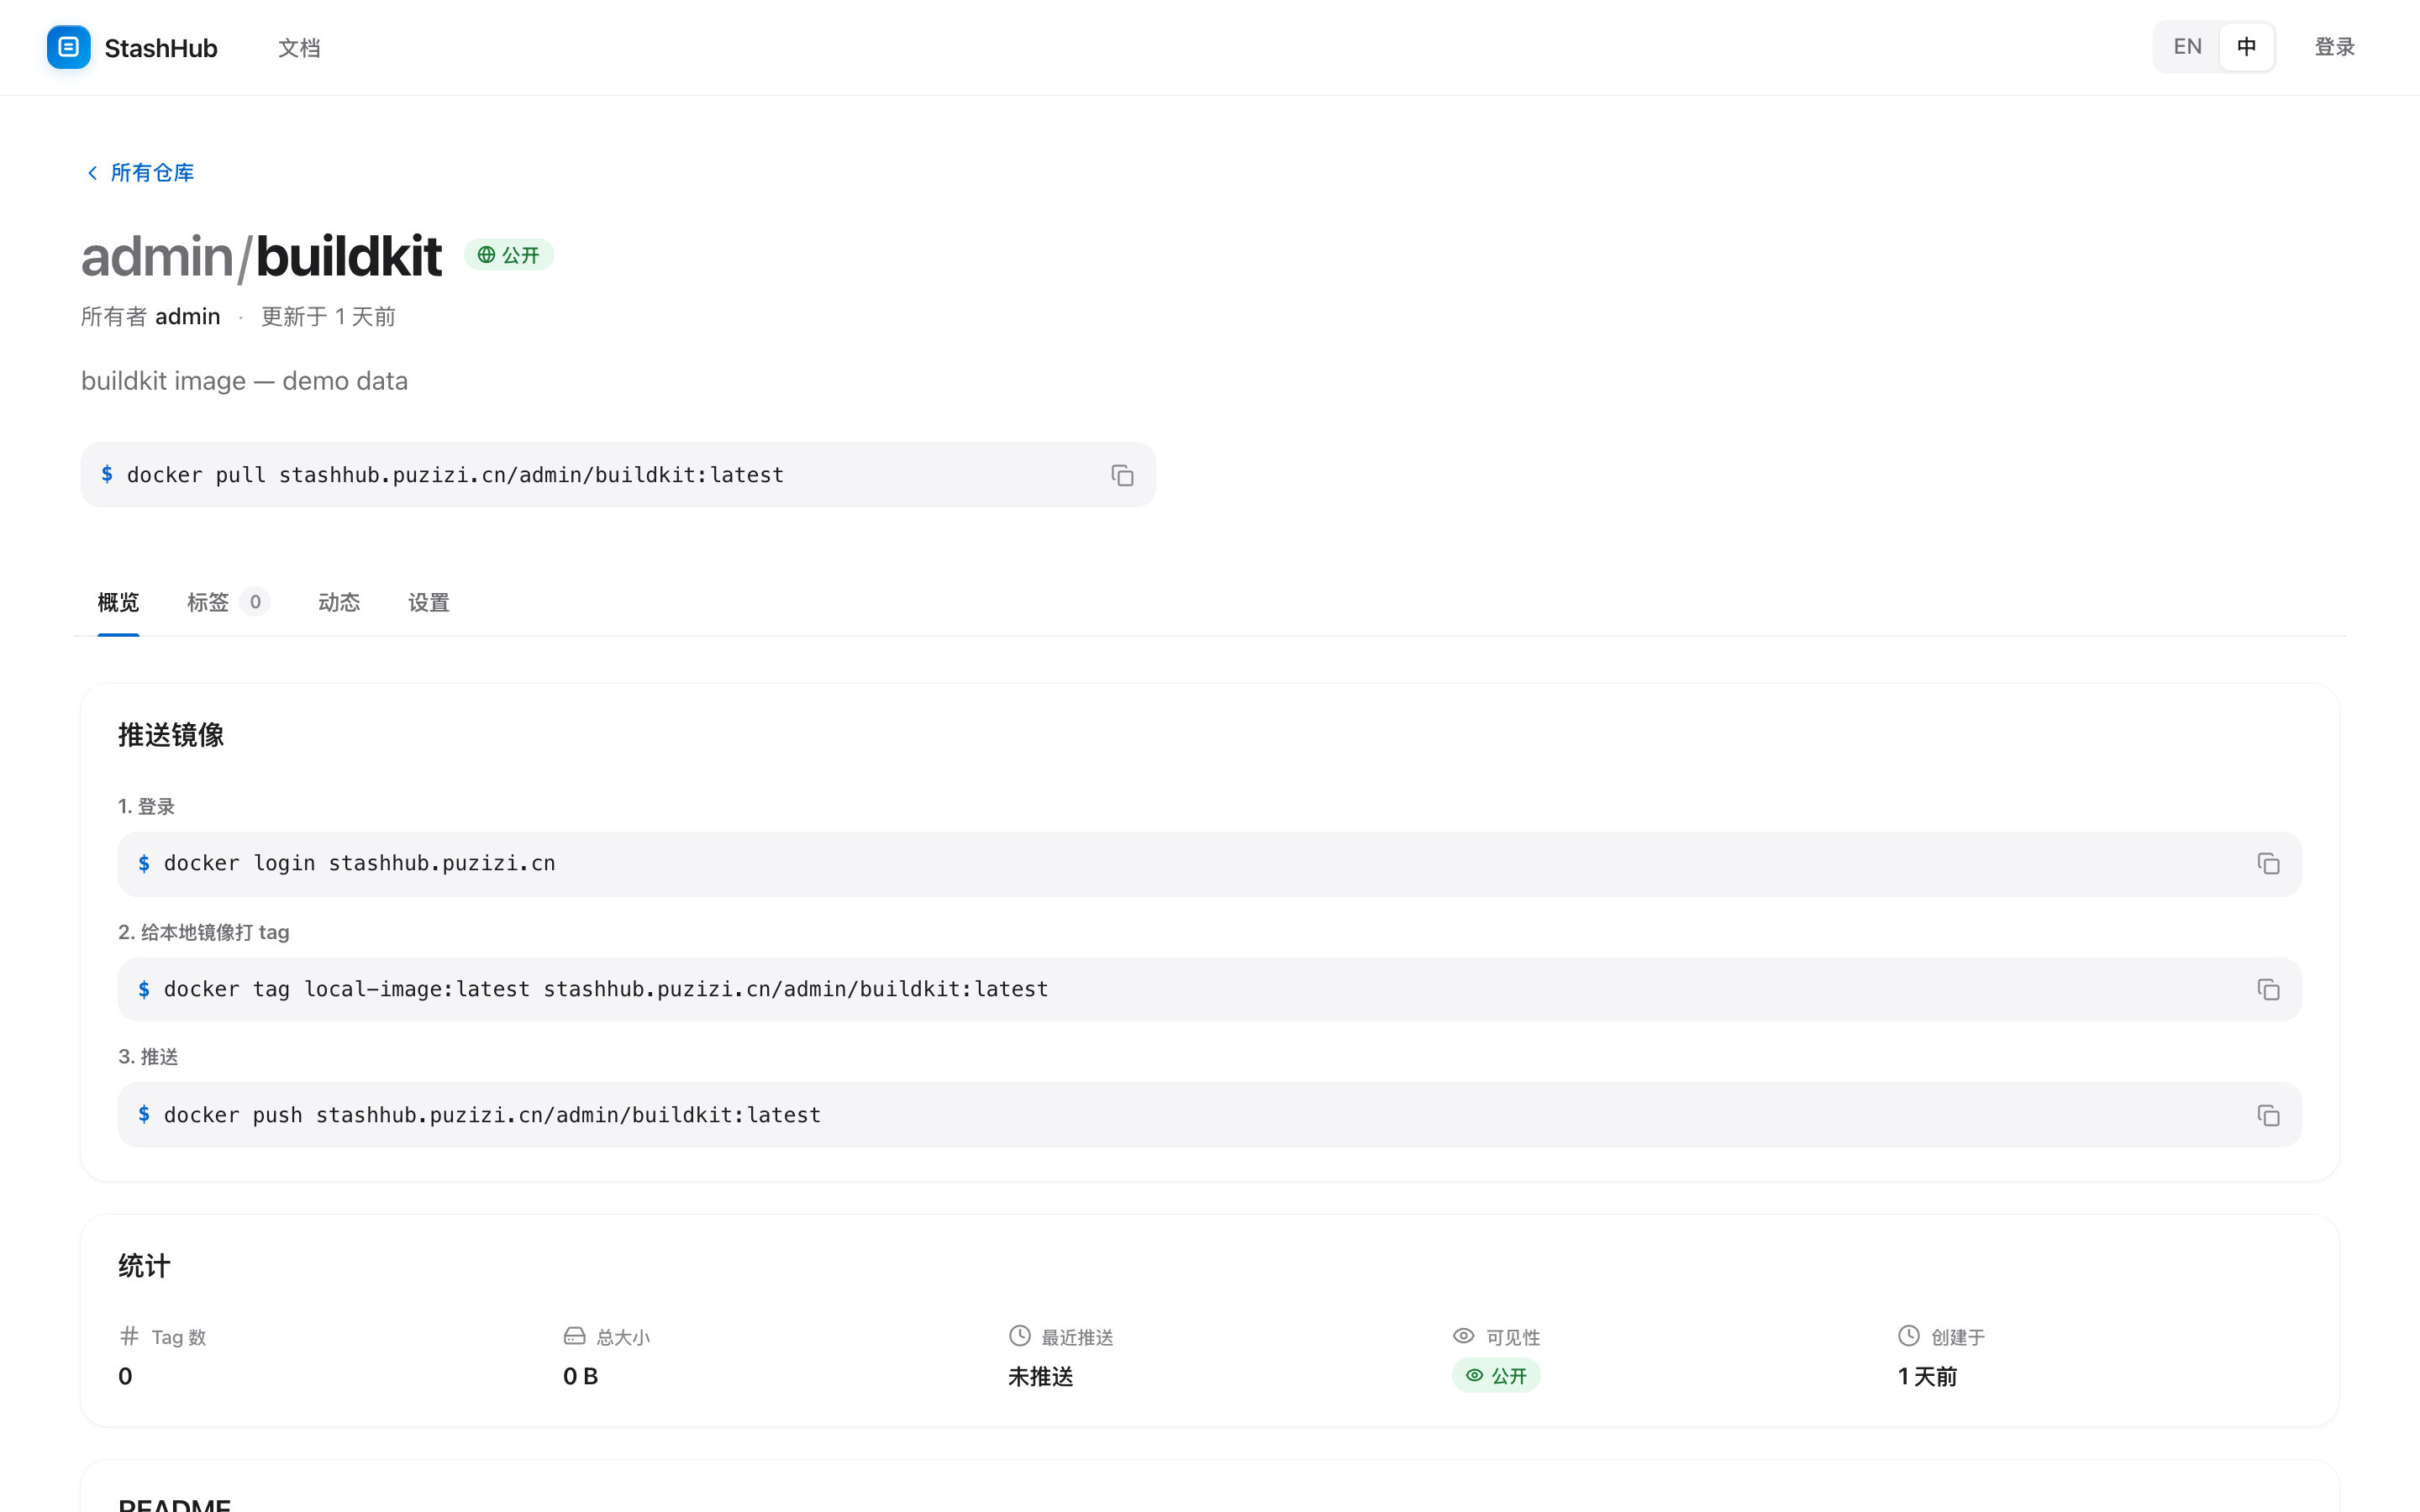Click the step label 3. 推送
This screenshot has width=2420, height=1512.
(x=148, y=1057)
